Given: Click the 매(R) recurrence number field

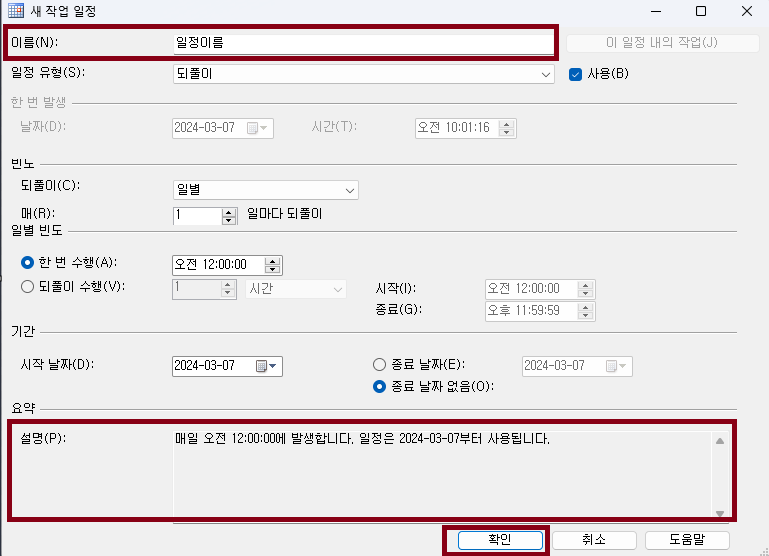Looking at the screenshot, I should [198, 216].
